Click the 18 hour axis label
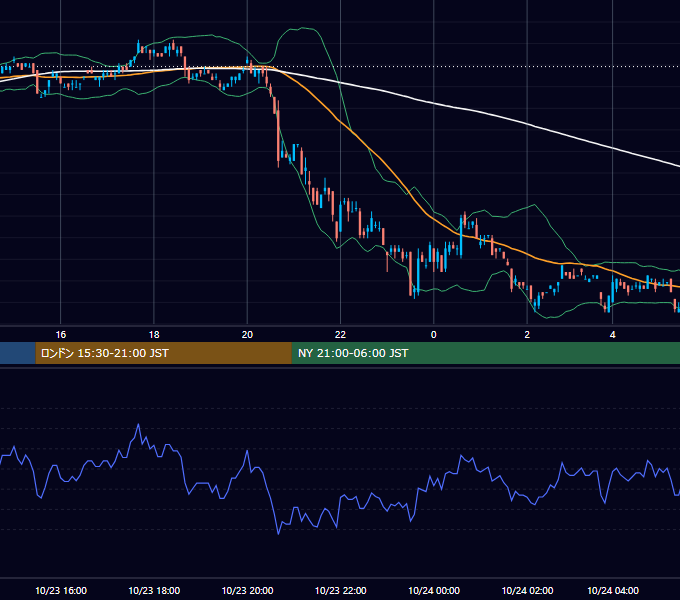The width and height of the screenshot is (680, 600). coord(154,335)
